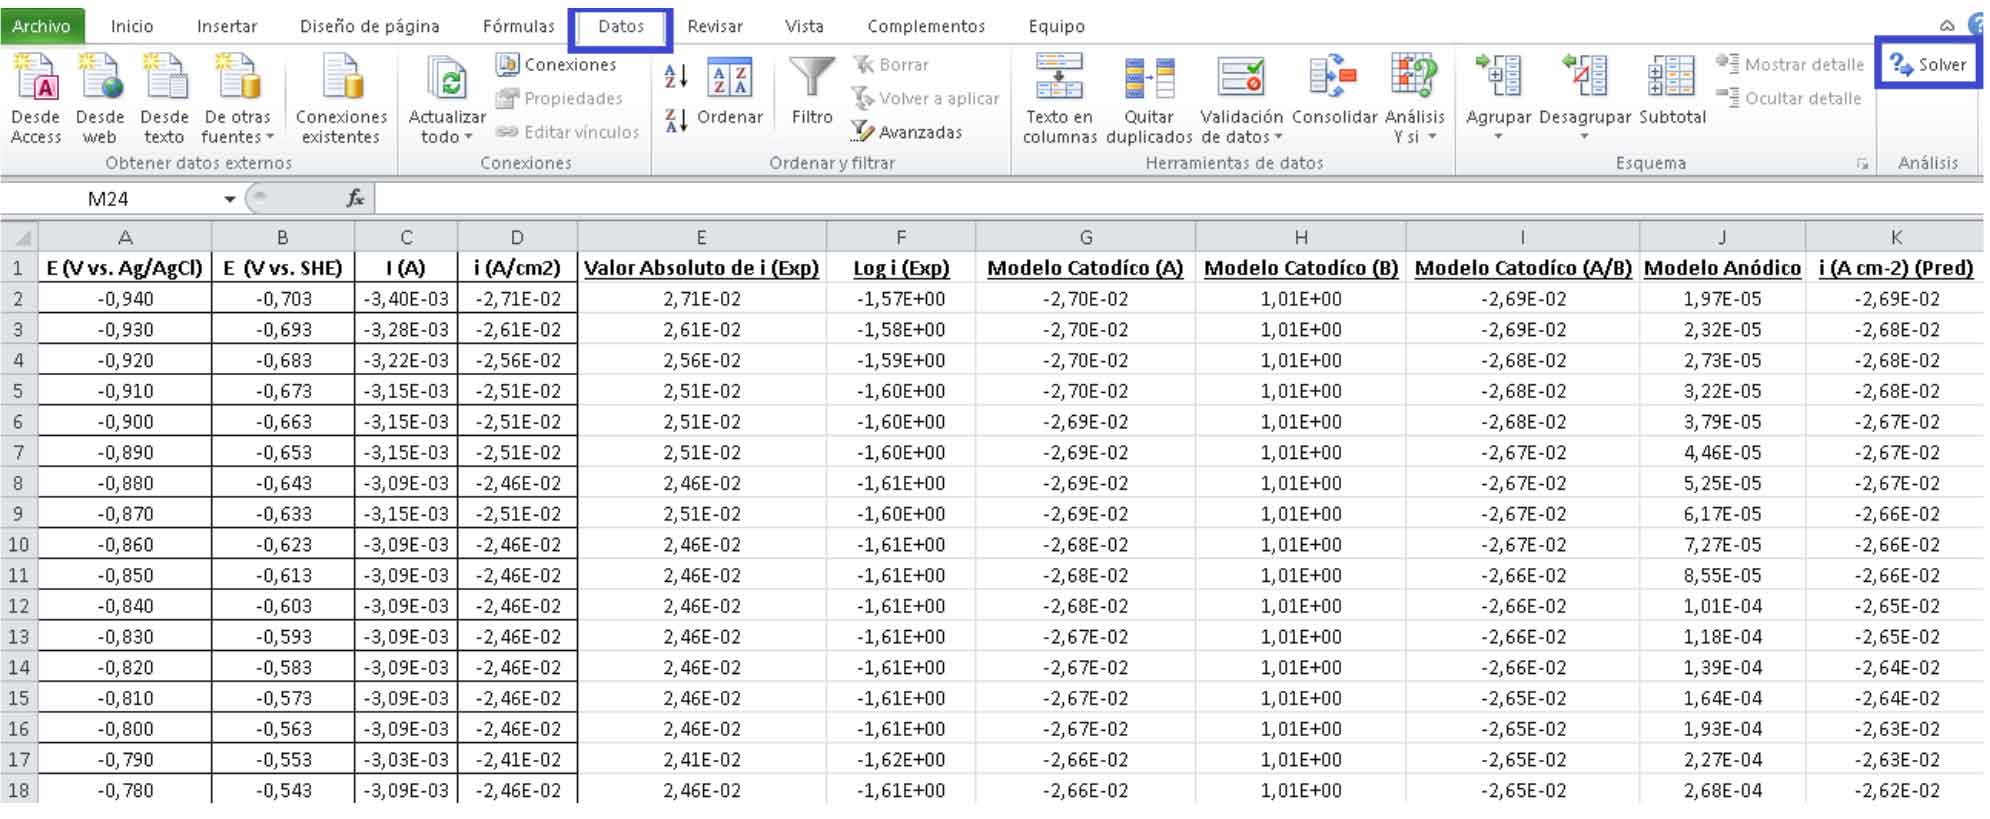Click the Mostrar detalle button
This screenshot has height=819, width=1990.
coord(1791,65)
